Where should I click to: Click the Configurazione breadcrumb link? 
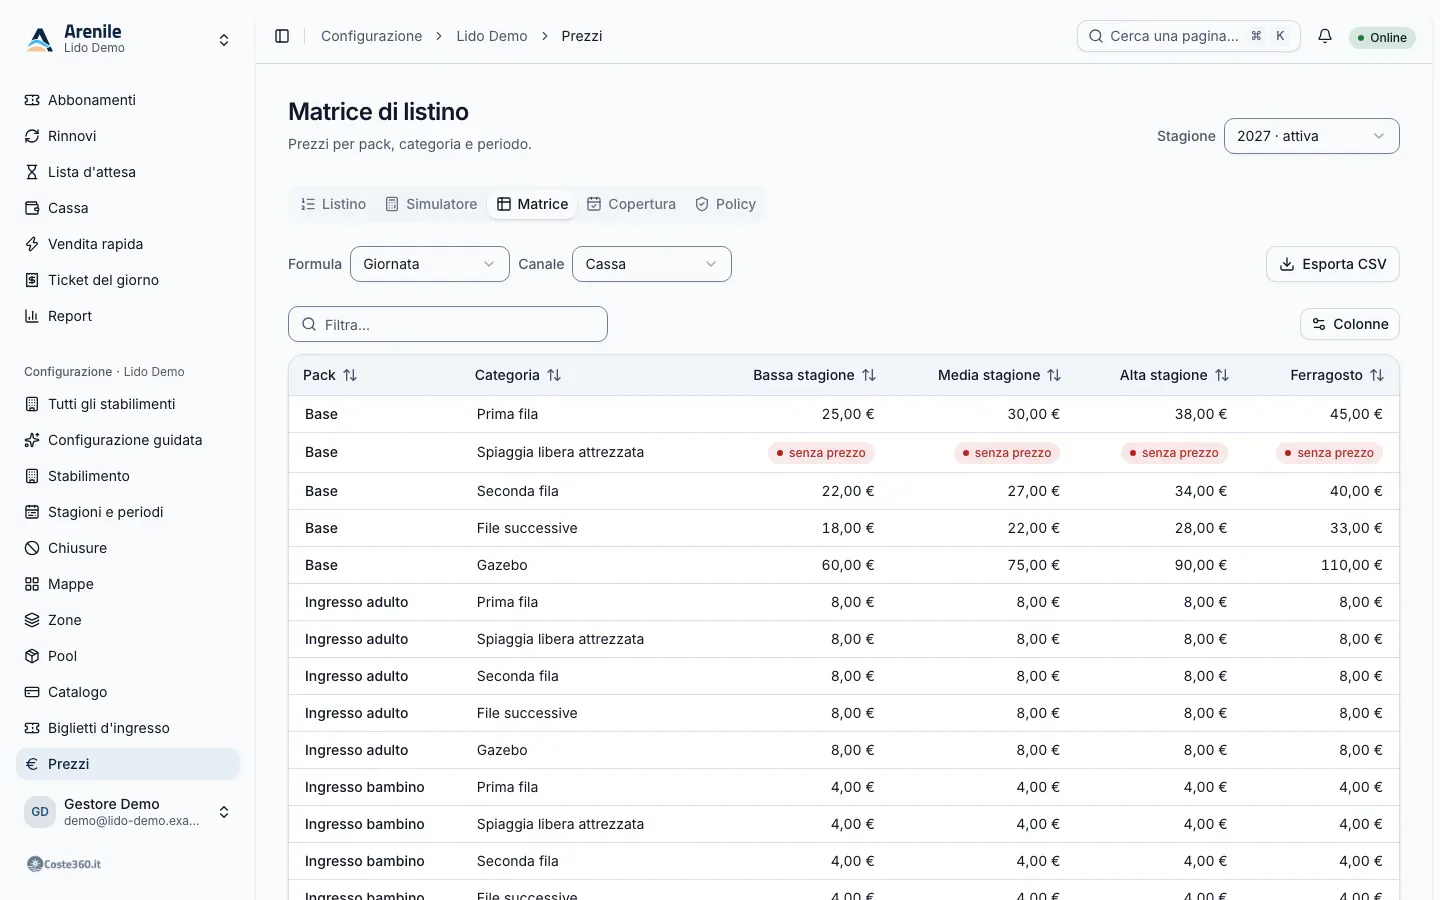371,36
